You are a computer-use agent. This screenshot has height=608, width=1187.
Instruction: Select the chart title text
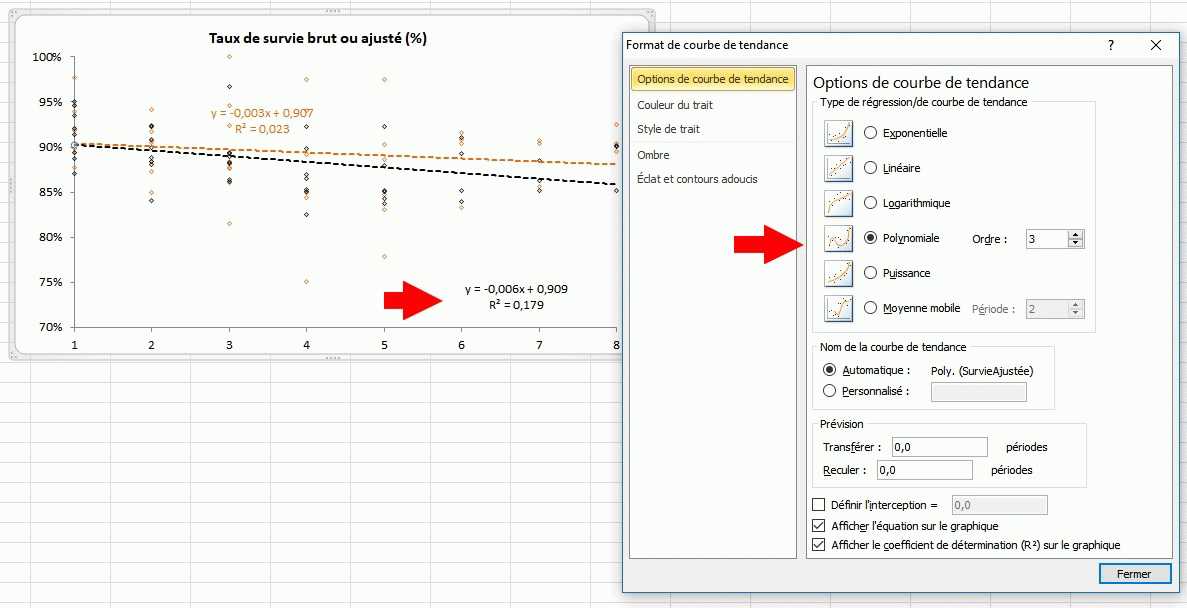(317, 39)
